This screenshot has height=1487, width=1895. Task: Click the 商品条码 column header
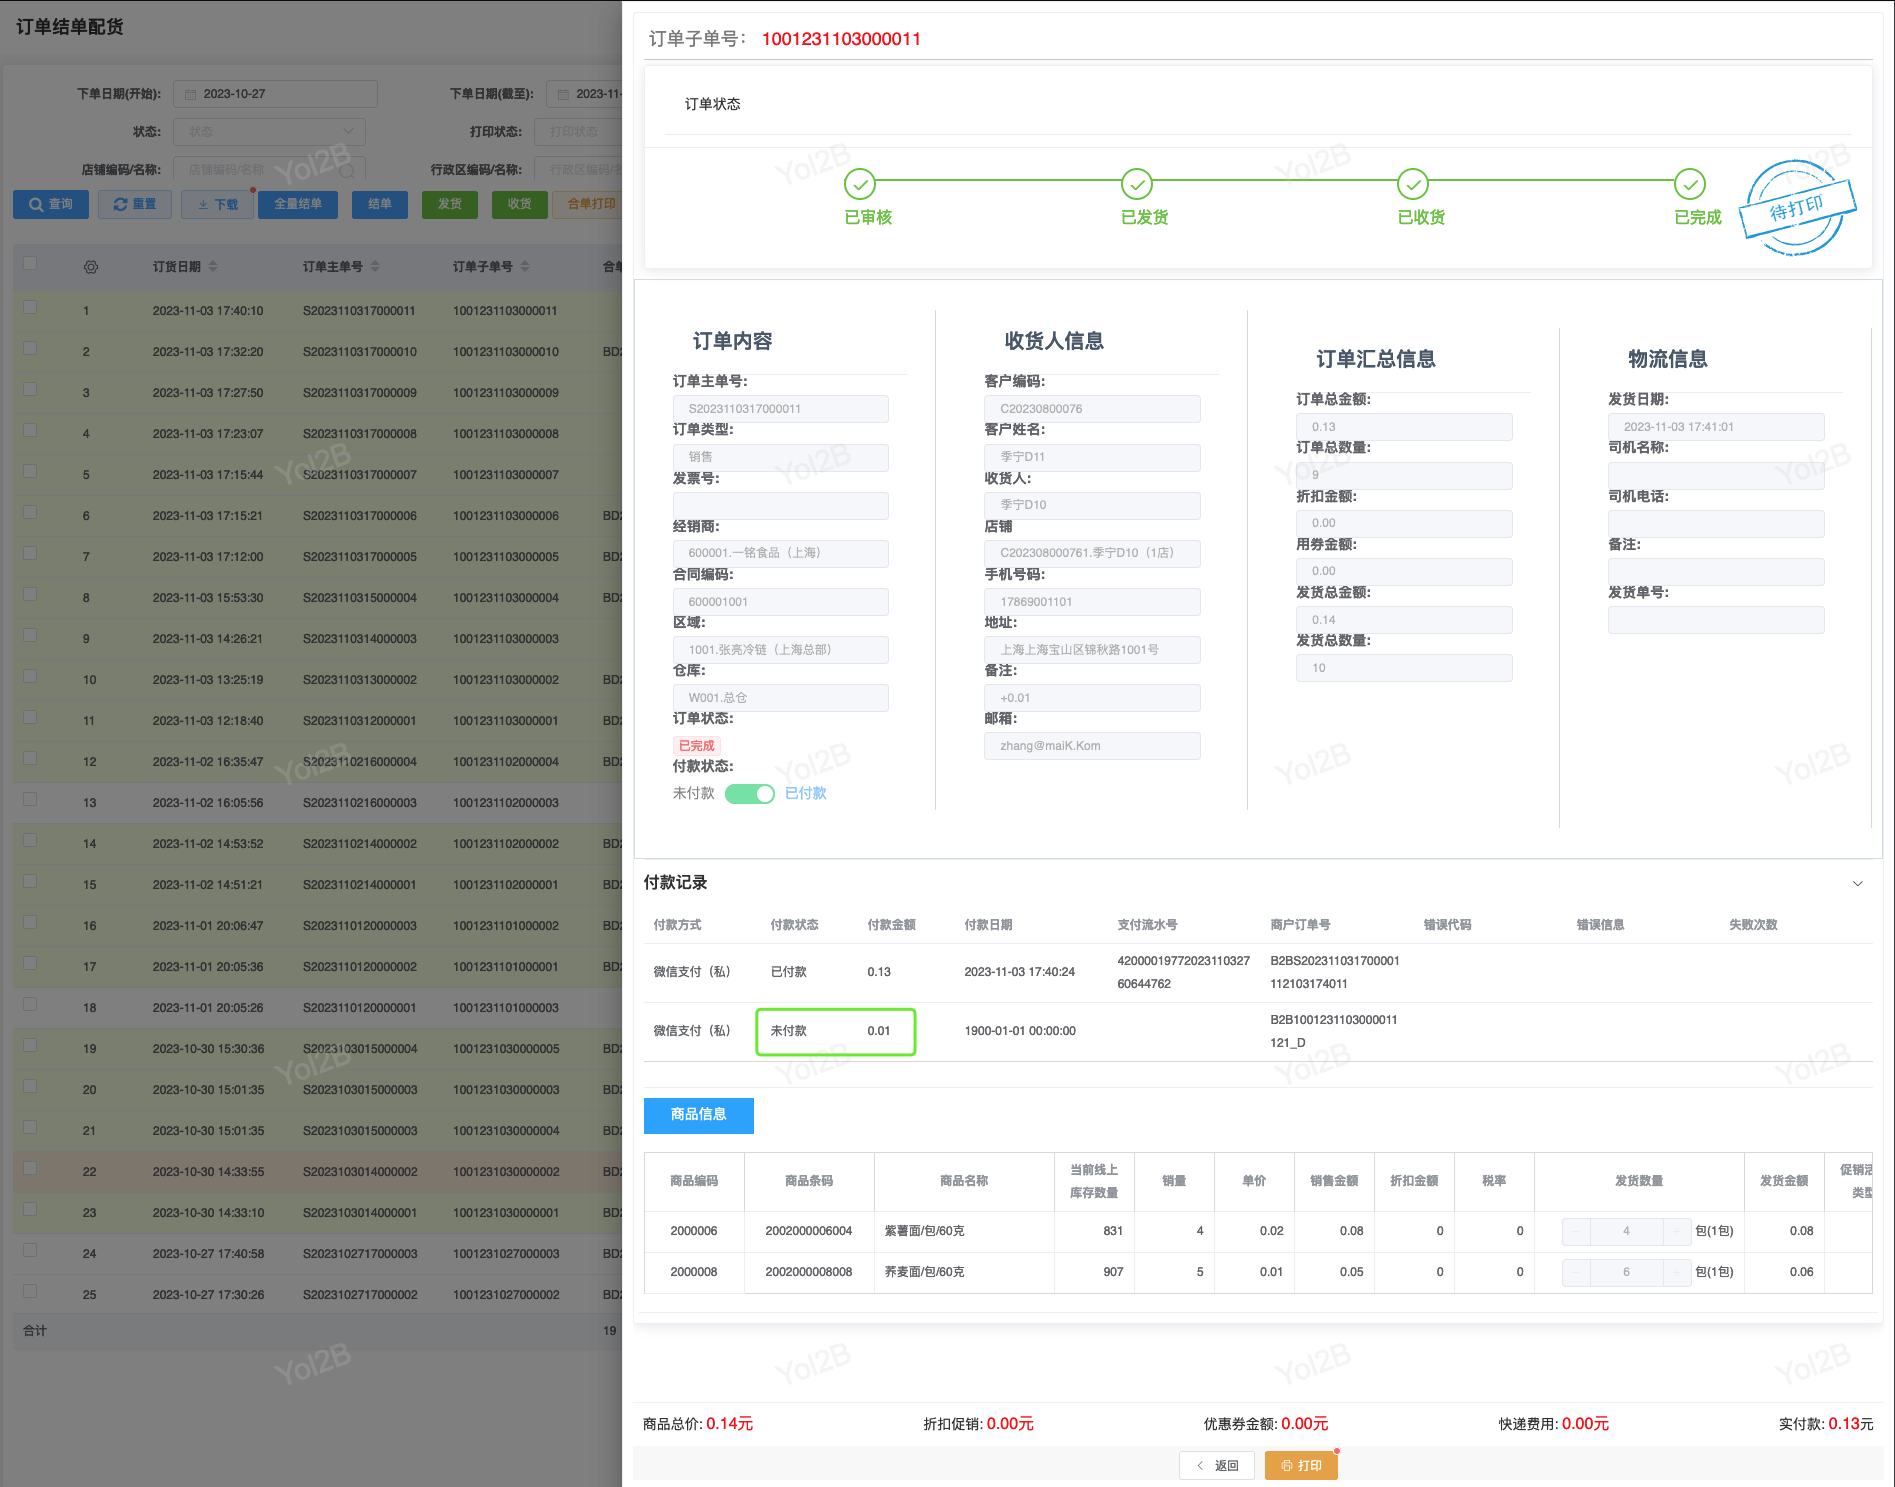tap(809, 1181)
